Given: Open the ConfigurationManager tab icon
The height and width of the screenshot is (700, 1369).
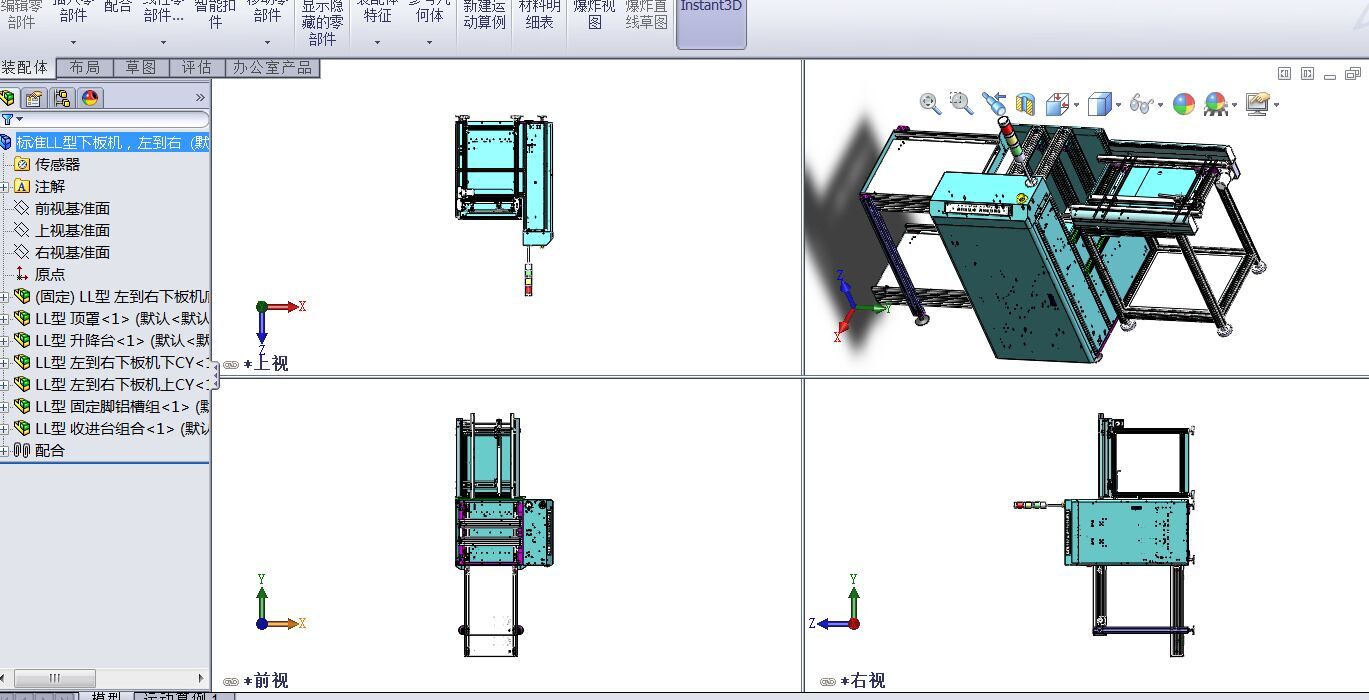Looking at the screenshot, I should (x=62, y=97).
